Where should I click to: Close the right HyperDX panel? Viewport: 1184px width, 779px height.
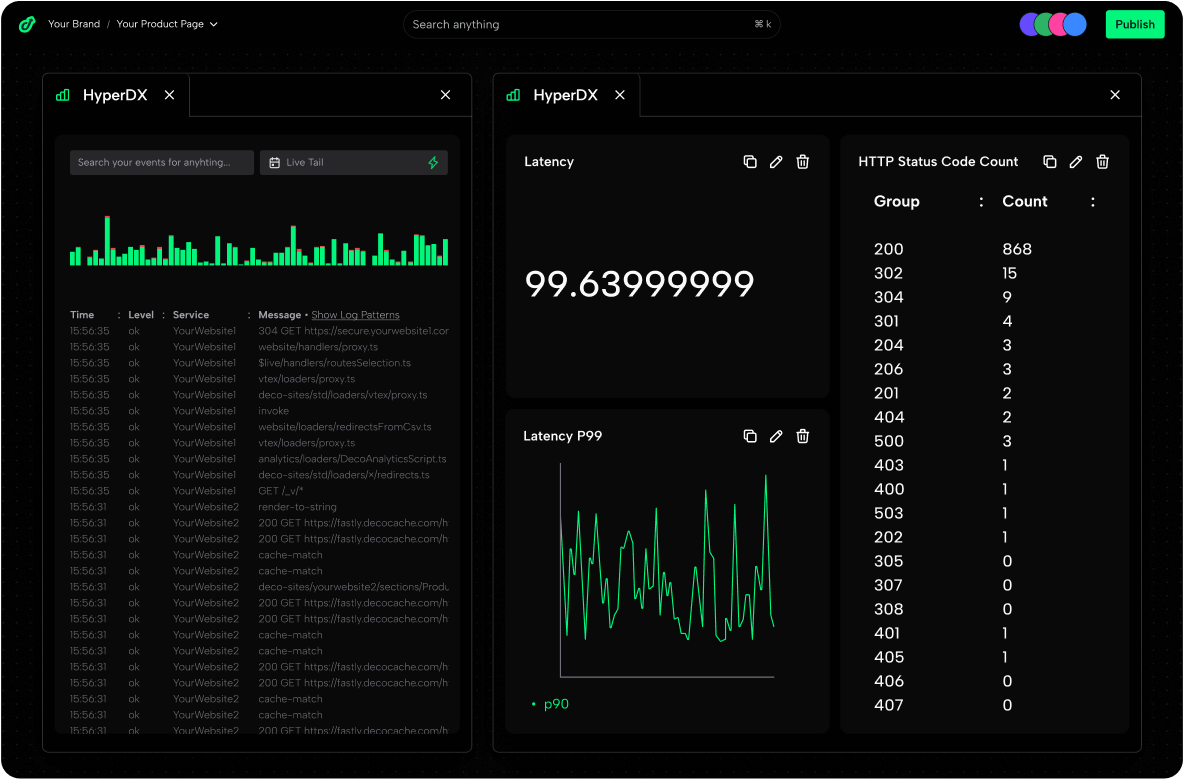(x=1115, y=95)
